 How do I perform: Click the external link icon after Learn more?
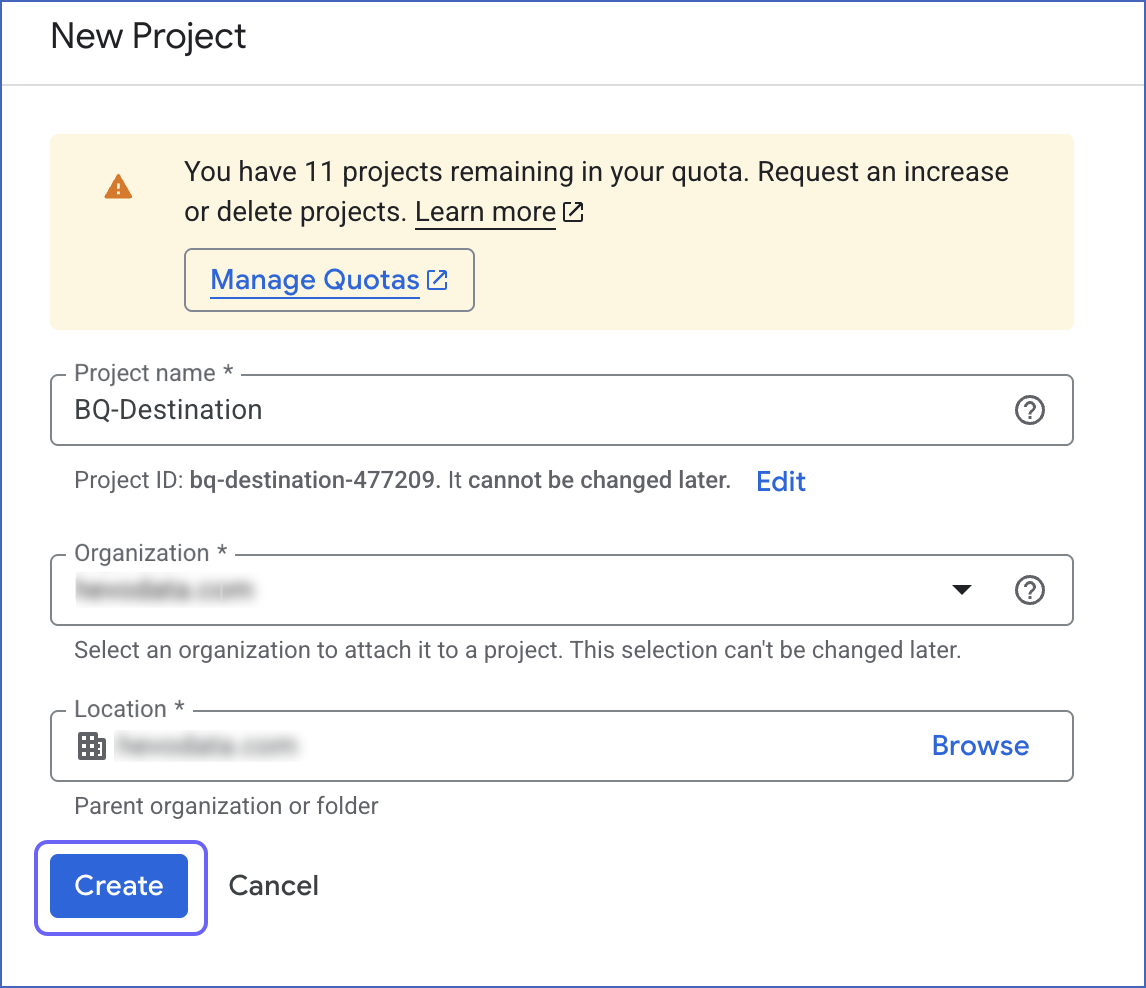click(x=573, y=212)
